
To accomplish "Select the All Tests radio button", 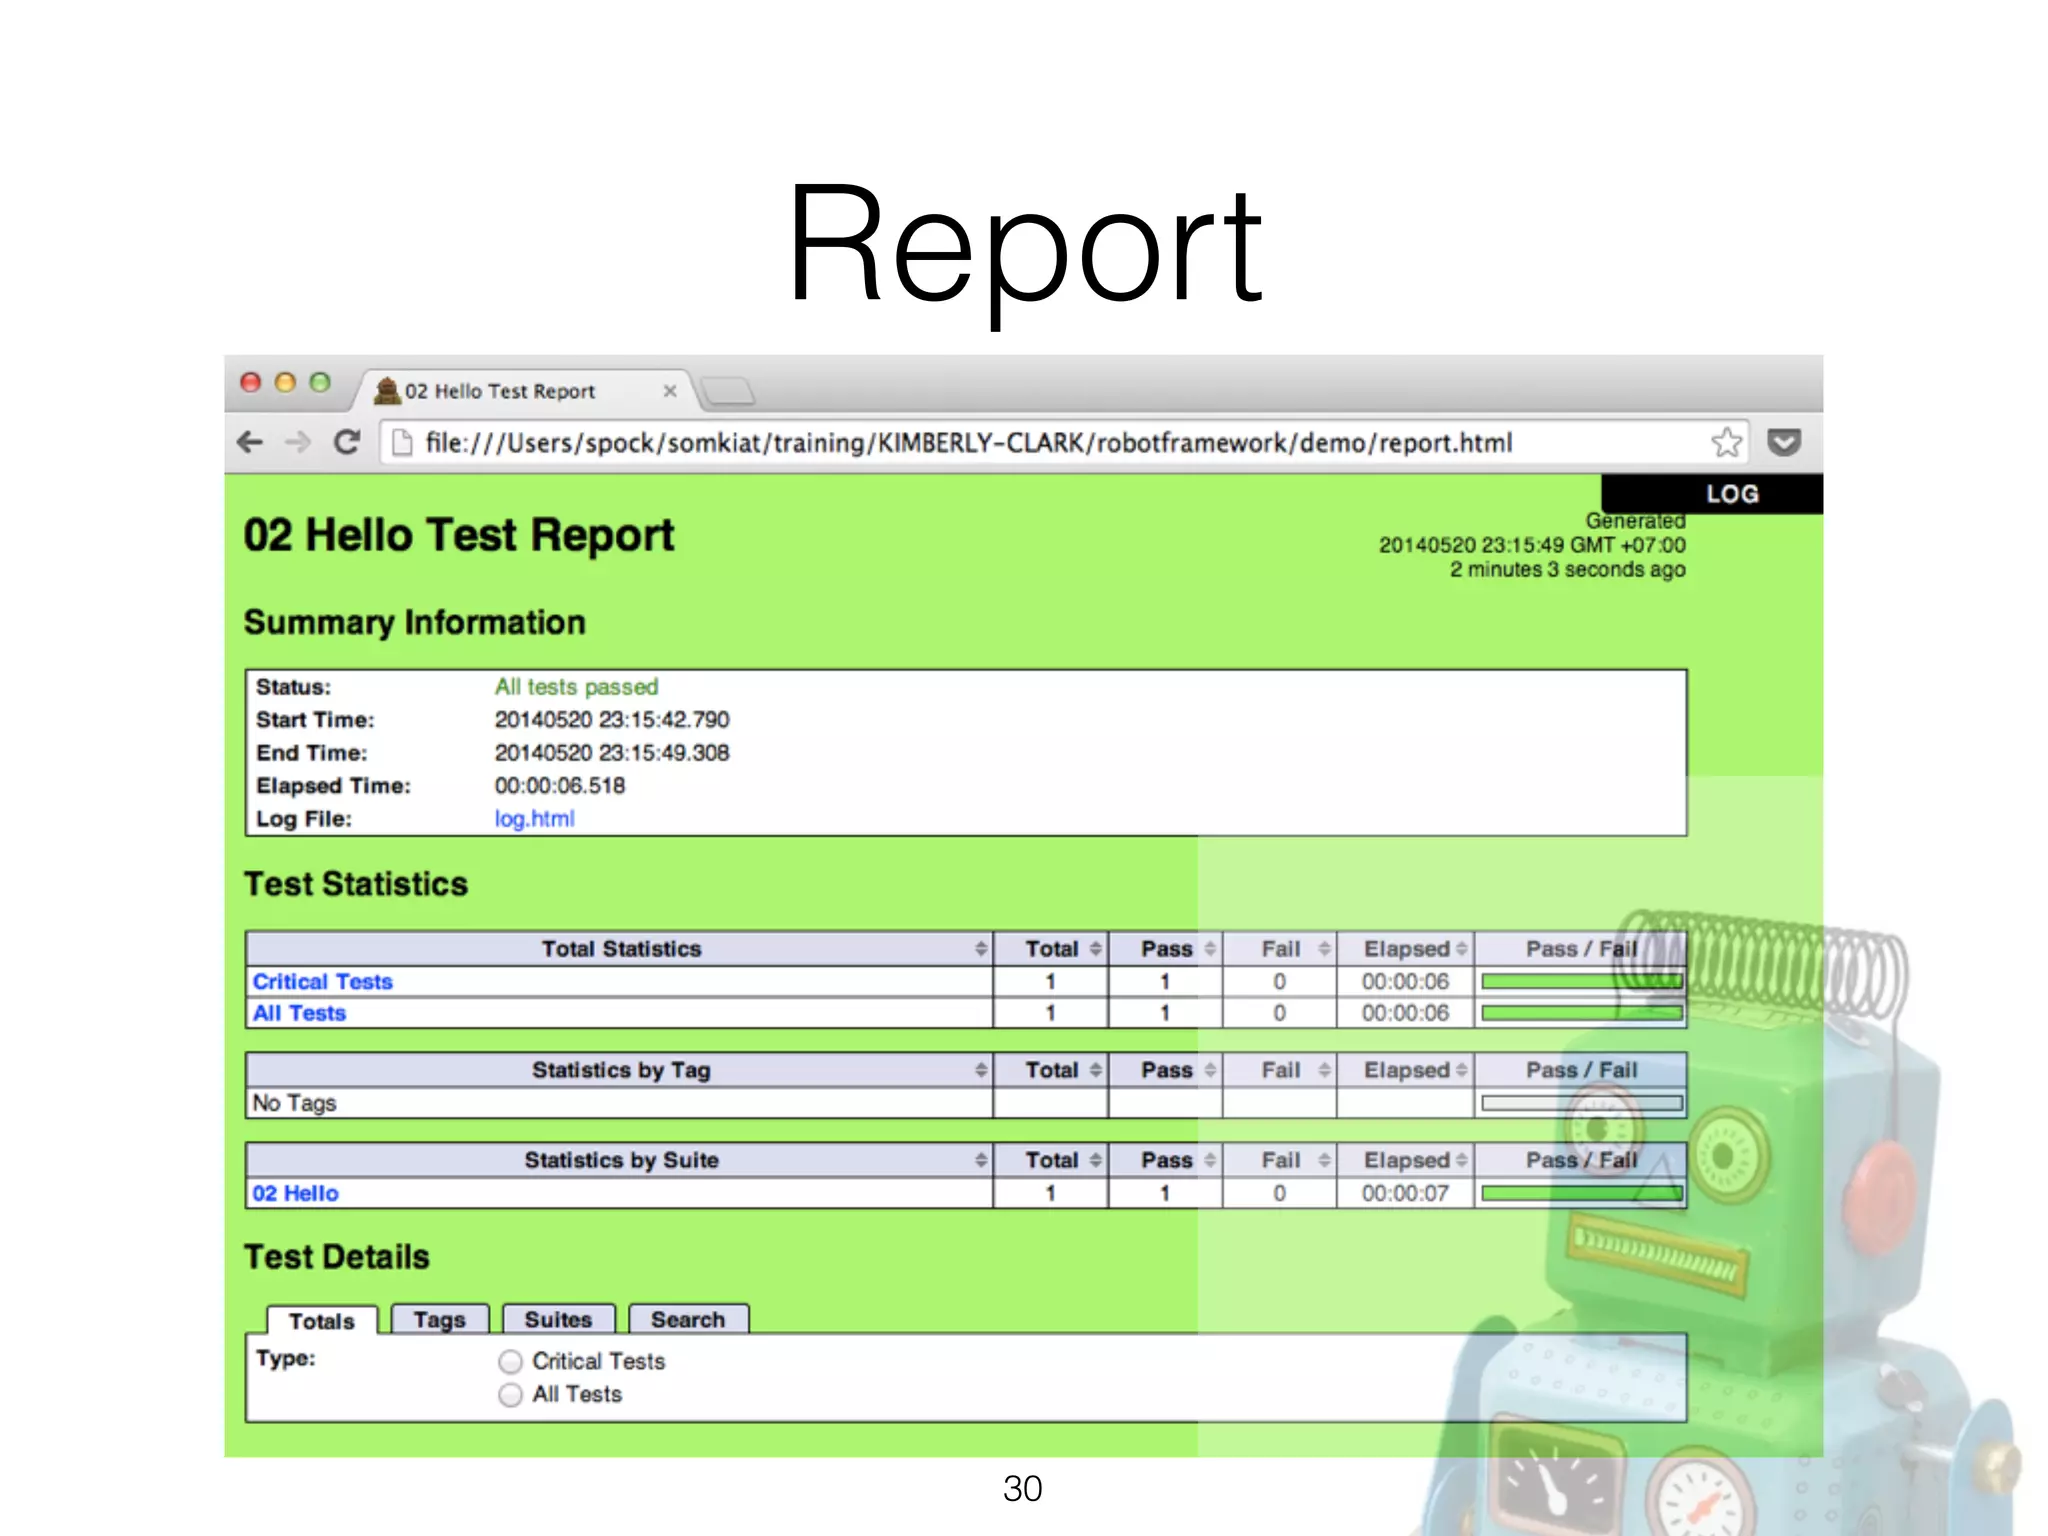I will 511,1395.
